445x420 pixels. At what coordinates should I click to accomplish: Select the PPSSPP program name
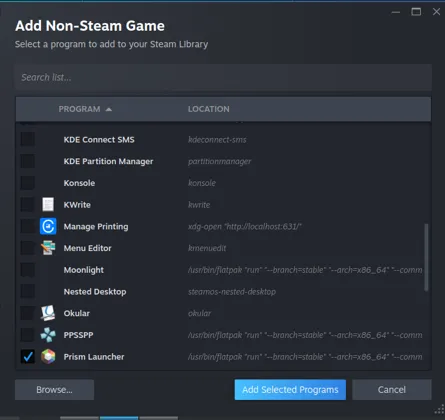(x=78, y=335)
